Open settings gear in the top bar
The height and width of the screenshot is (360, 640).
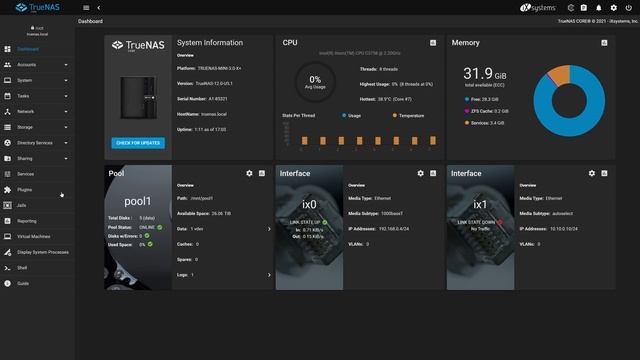(x=613, y=8)
